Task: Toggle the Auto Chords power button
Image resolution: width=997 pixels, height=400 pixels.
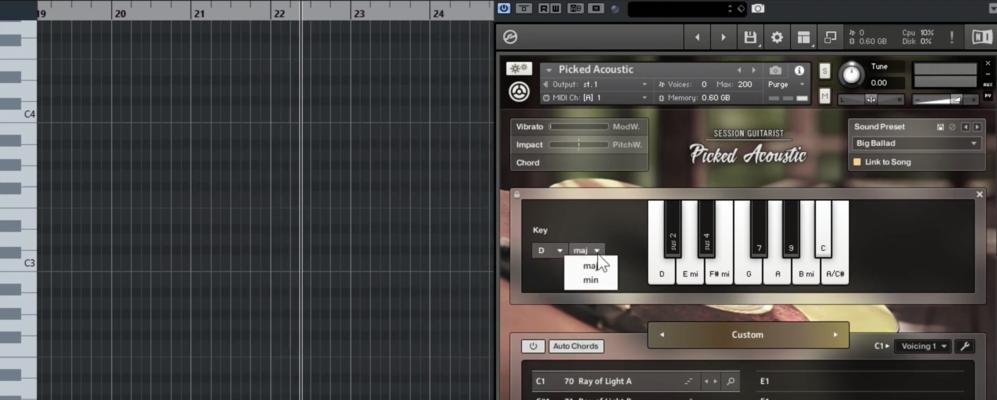Action: [533, 347]
